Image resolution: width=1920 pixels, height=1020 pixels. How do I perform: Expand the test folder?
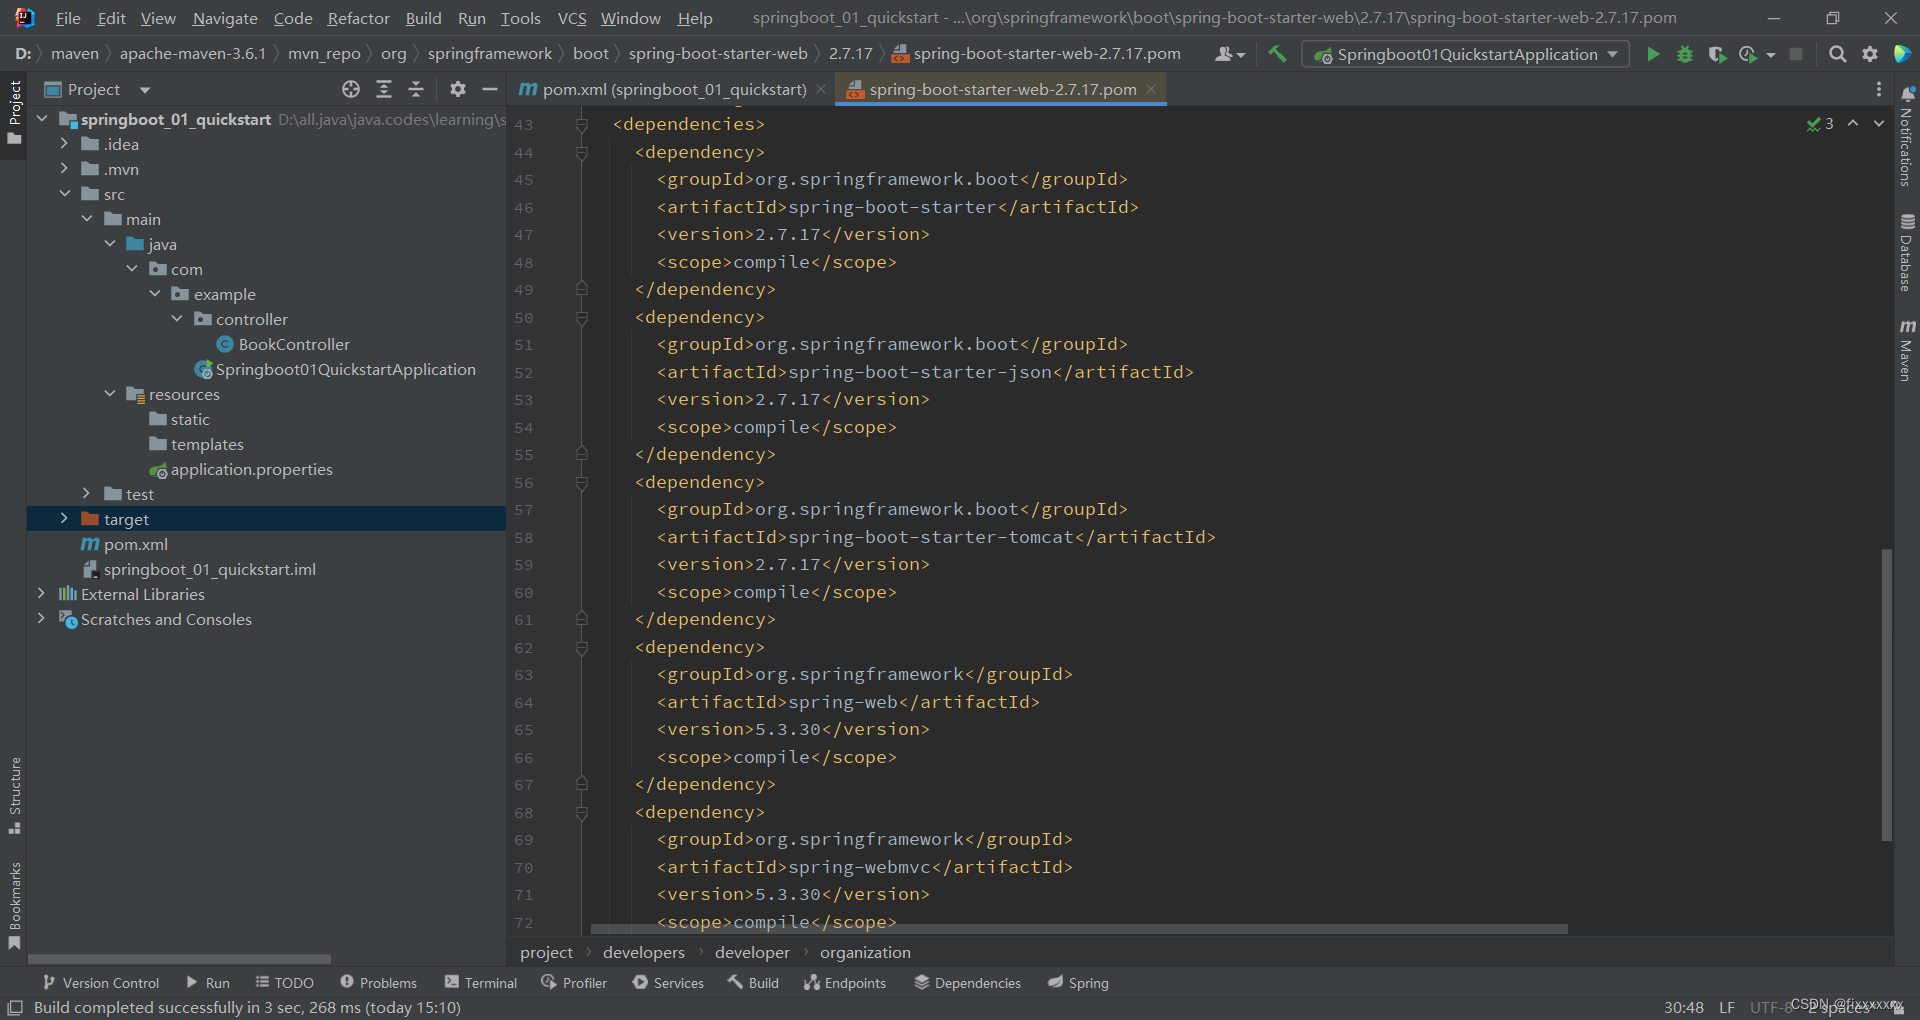[x=86, y=493]
